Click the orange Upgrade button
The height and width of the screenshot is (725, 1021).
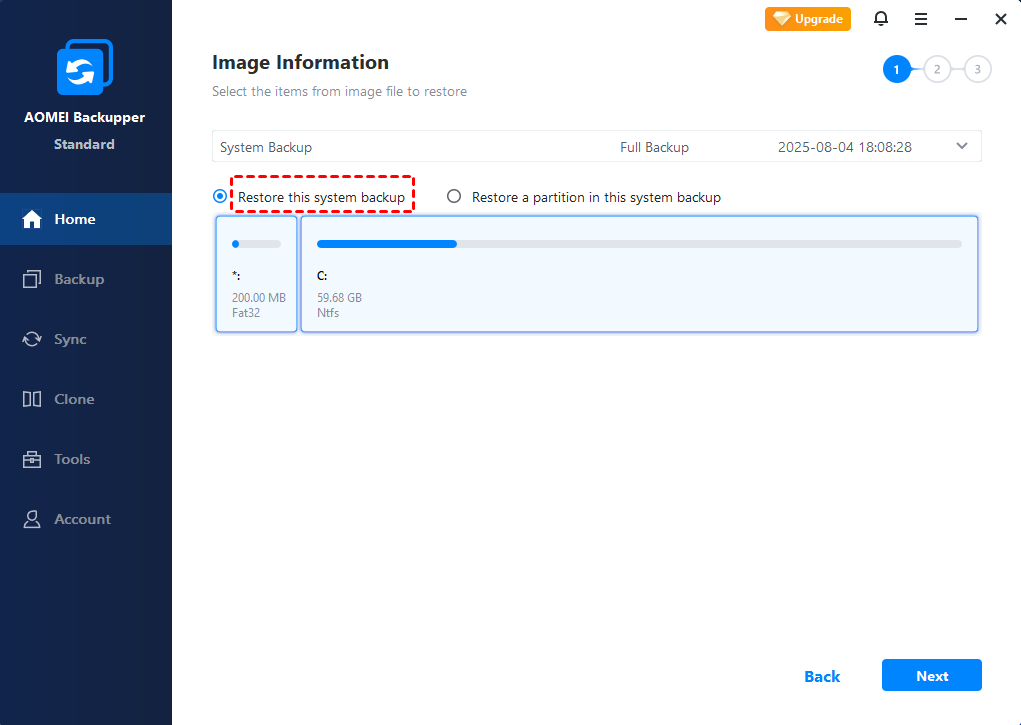point(807,19)
